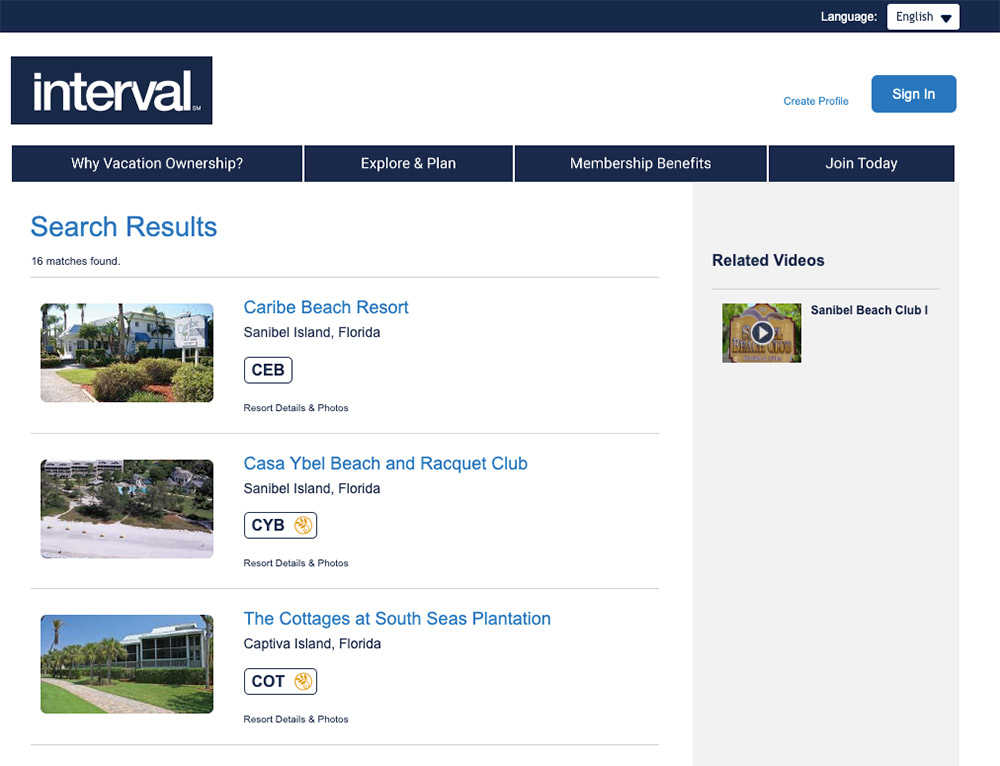
Task: Open the Language dropdown
Action: (x=923, y=17)
